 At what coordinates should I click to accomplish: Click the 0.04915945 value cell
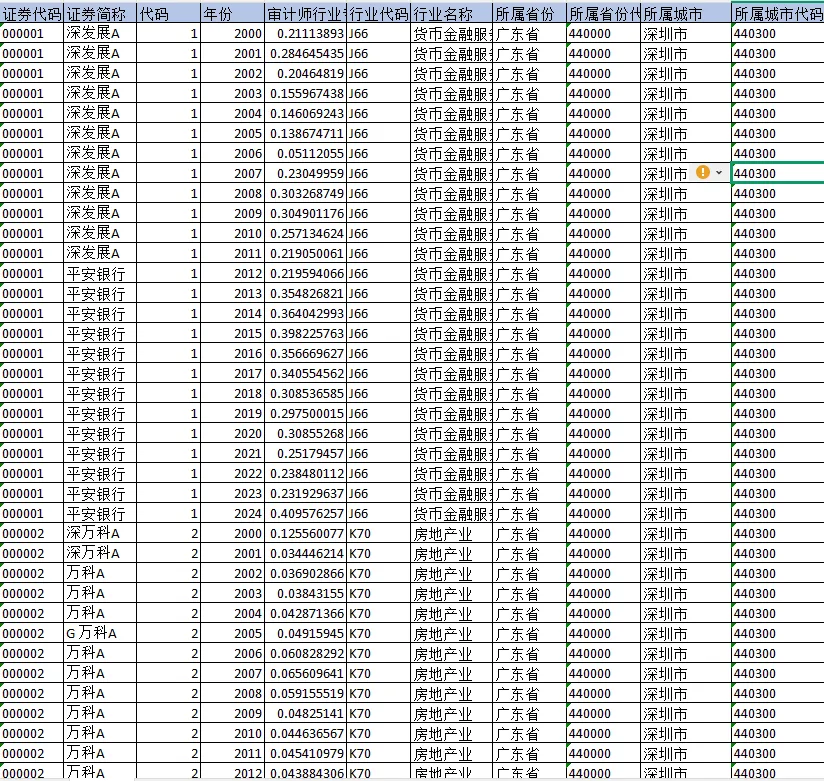pyautogui.click(x=305, y=633)
